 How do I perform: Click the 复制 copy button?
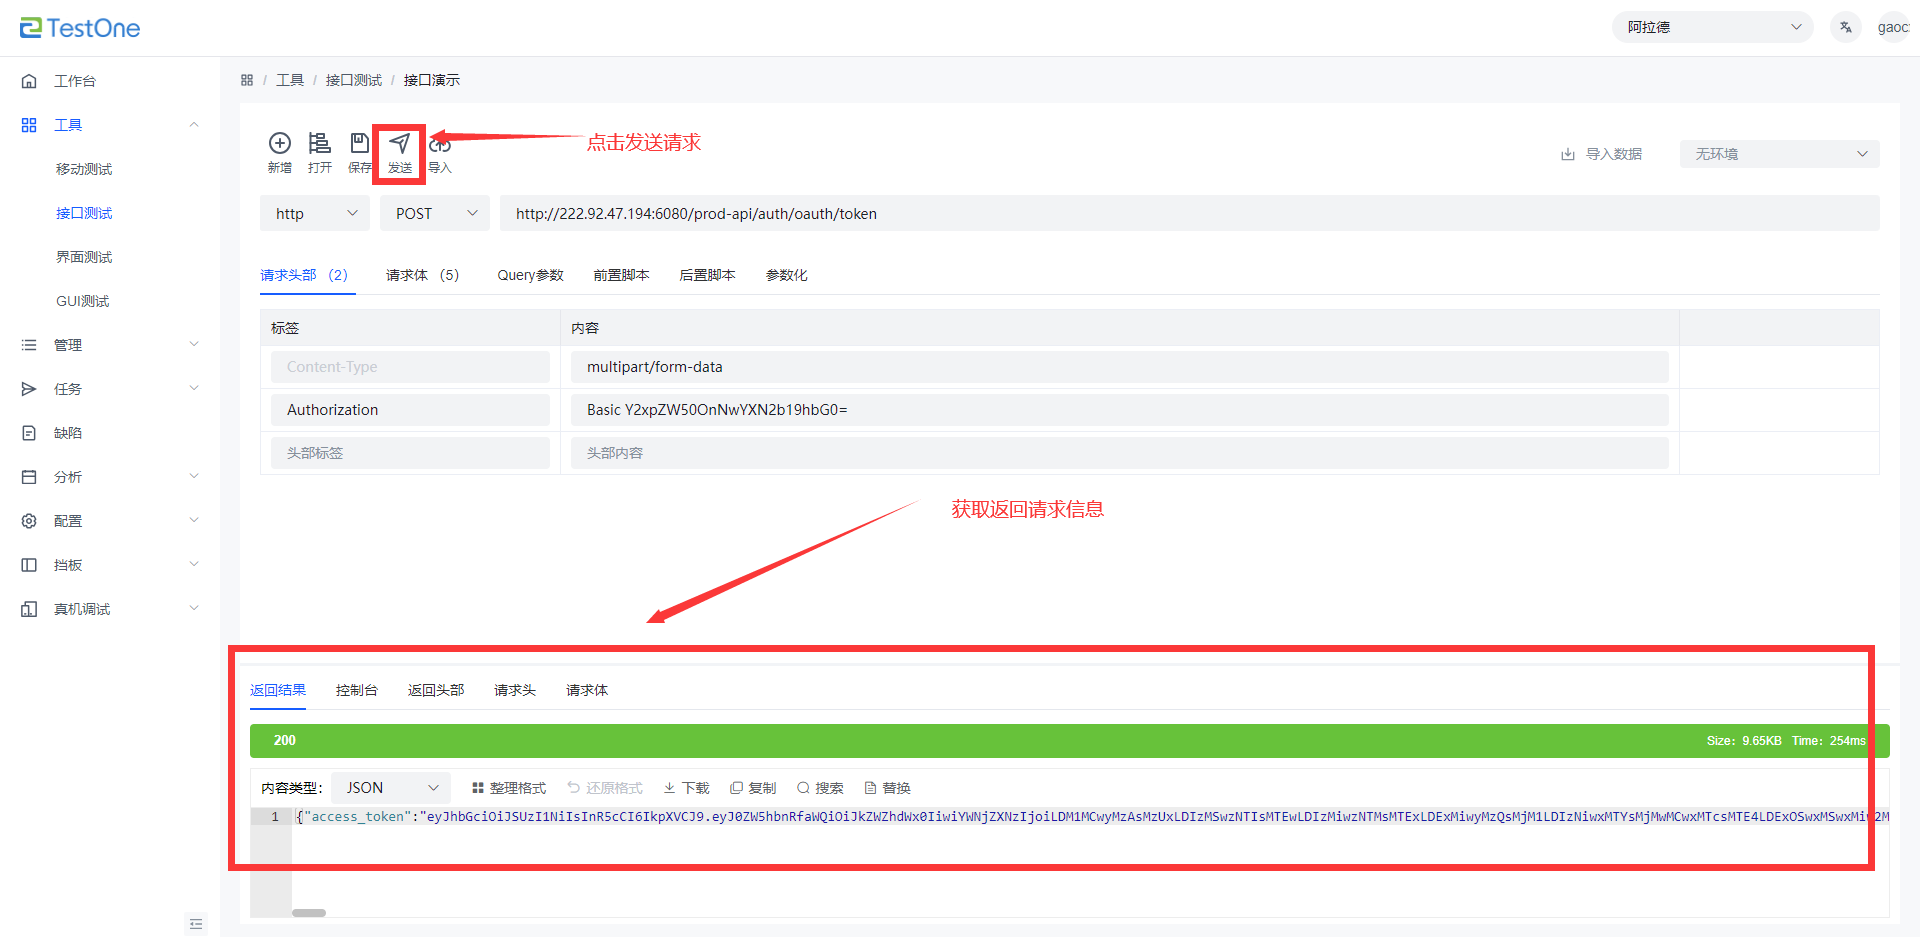pos(753,788)
